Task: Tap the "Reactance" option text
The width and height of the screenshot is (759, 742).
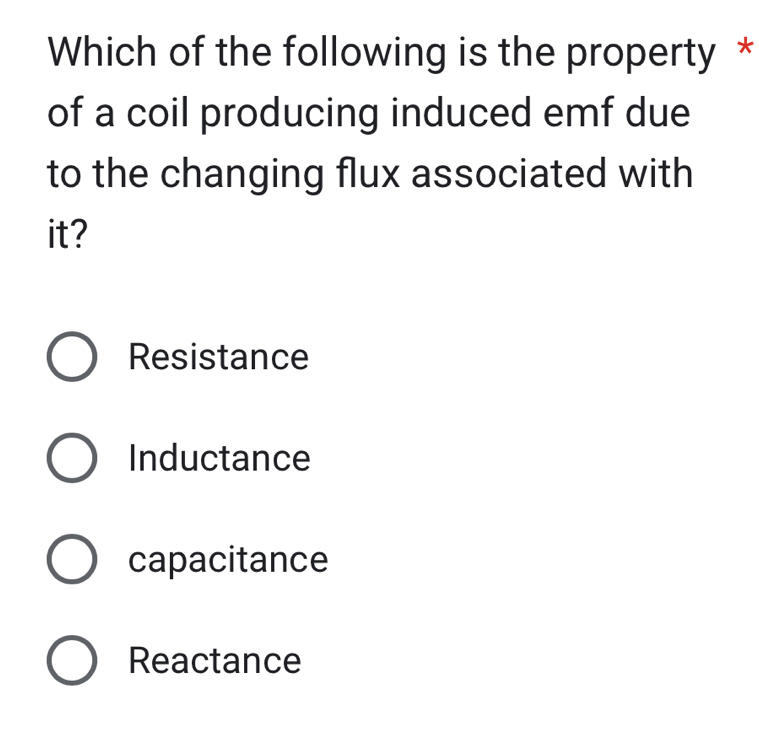Action: (x=215, y=661)
